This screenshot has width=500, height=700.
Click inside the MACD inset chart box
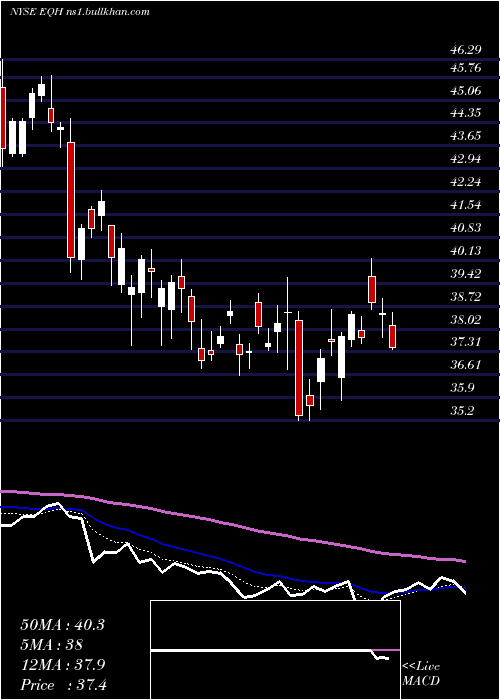[x=275, y=650]
